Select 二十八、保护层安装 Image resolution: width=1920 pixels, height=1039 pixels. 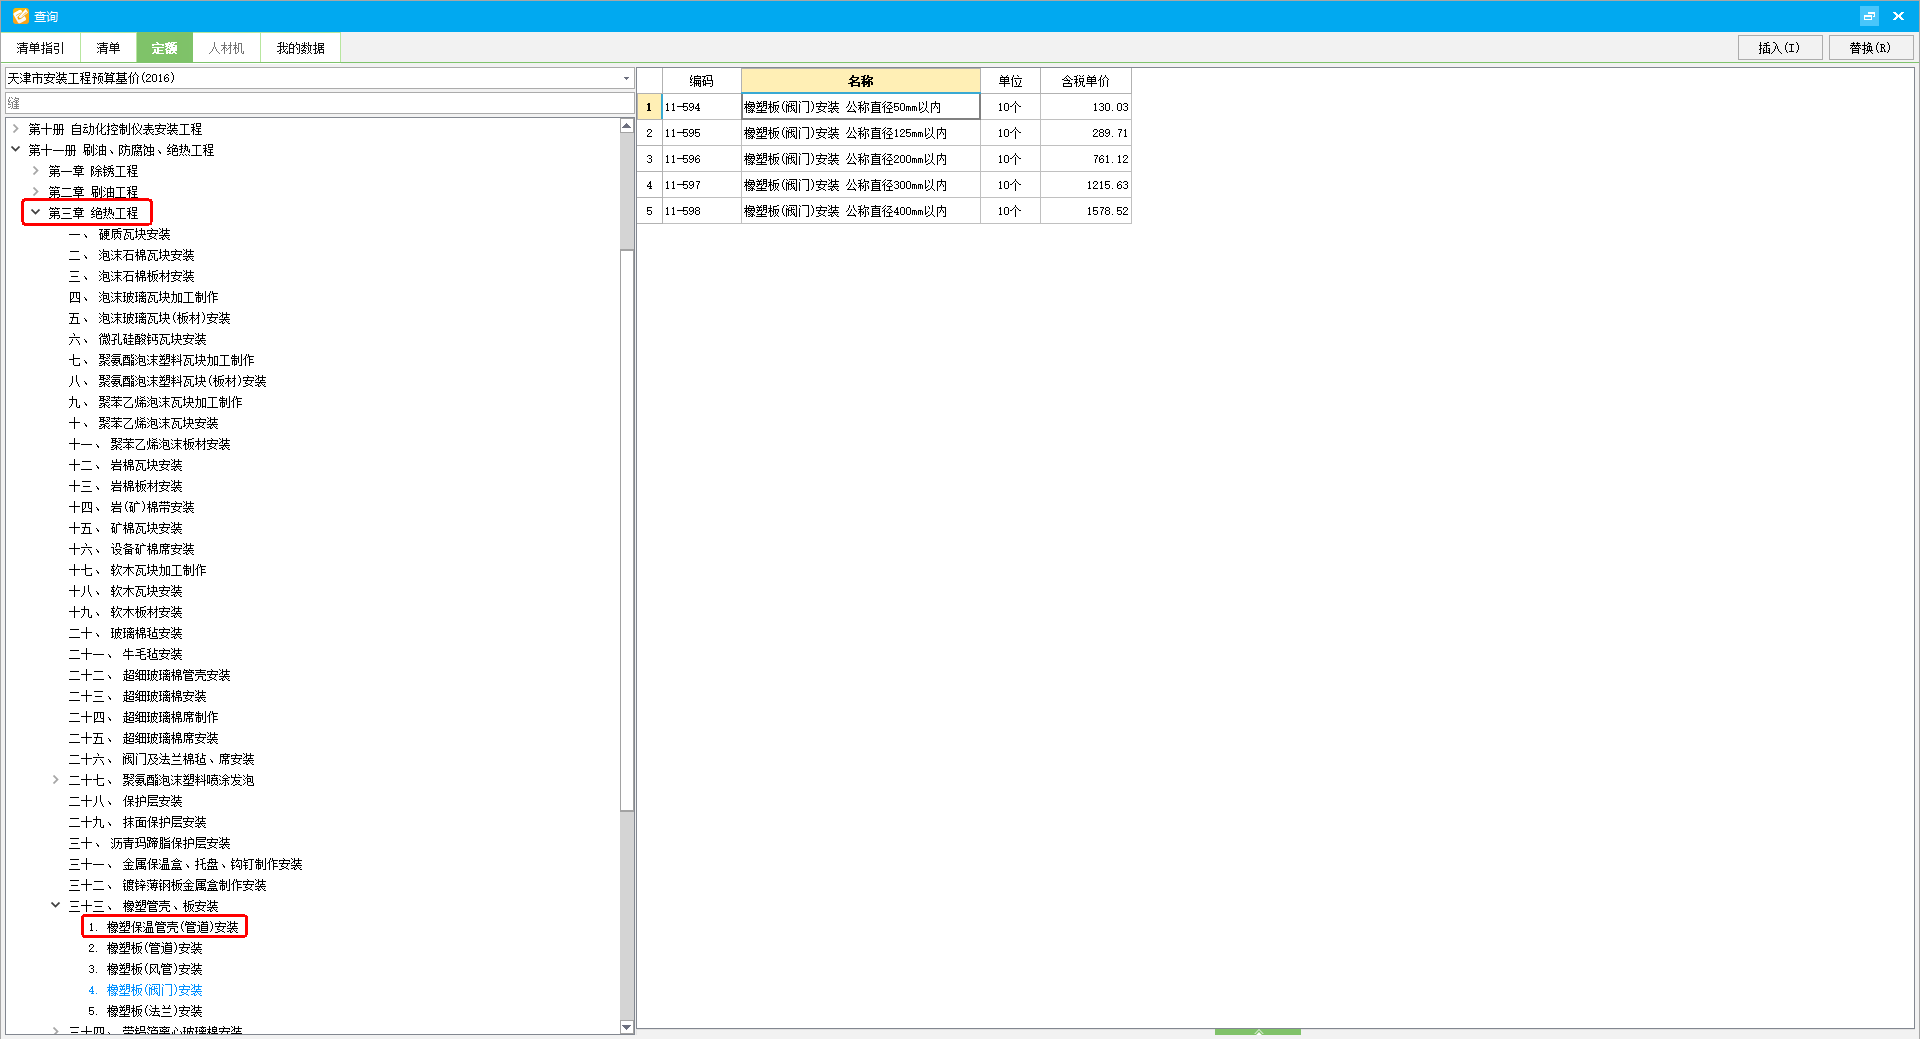[x=126, y=801]
